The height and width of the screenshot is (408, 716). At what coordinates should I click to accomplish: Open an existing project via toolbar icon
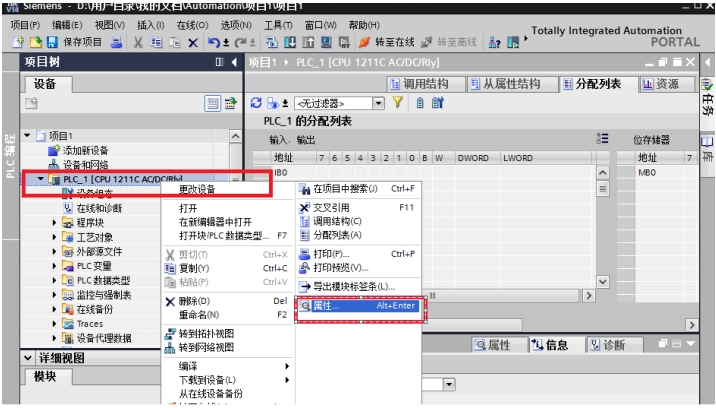point(35,42)
